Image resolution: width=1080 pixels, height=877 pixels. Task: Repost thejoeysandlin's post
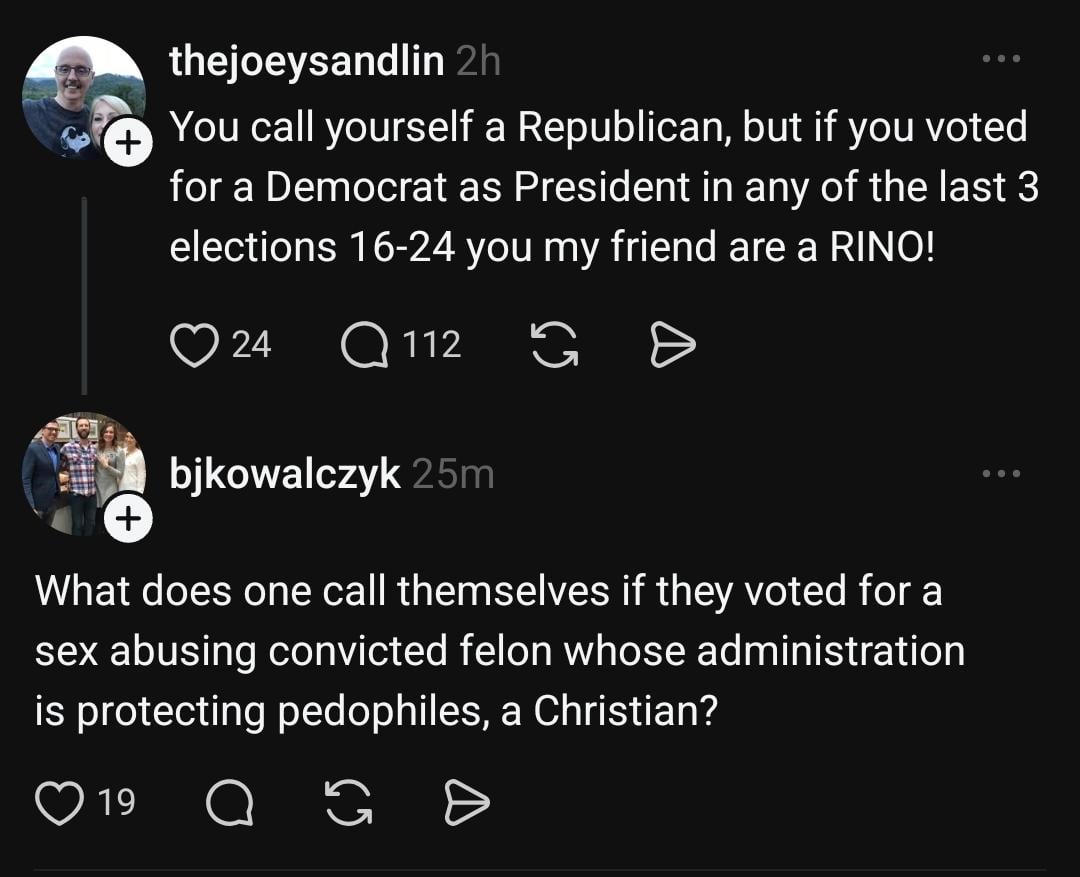tap(553, 345)
